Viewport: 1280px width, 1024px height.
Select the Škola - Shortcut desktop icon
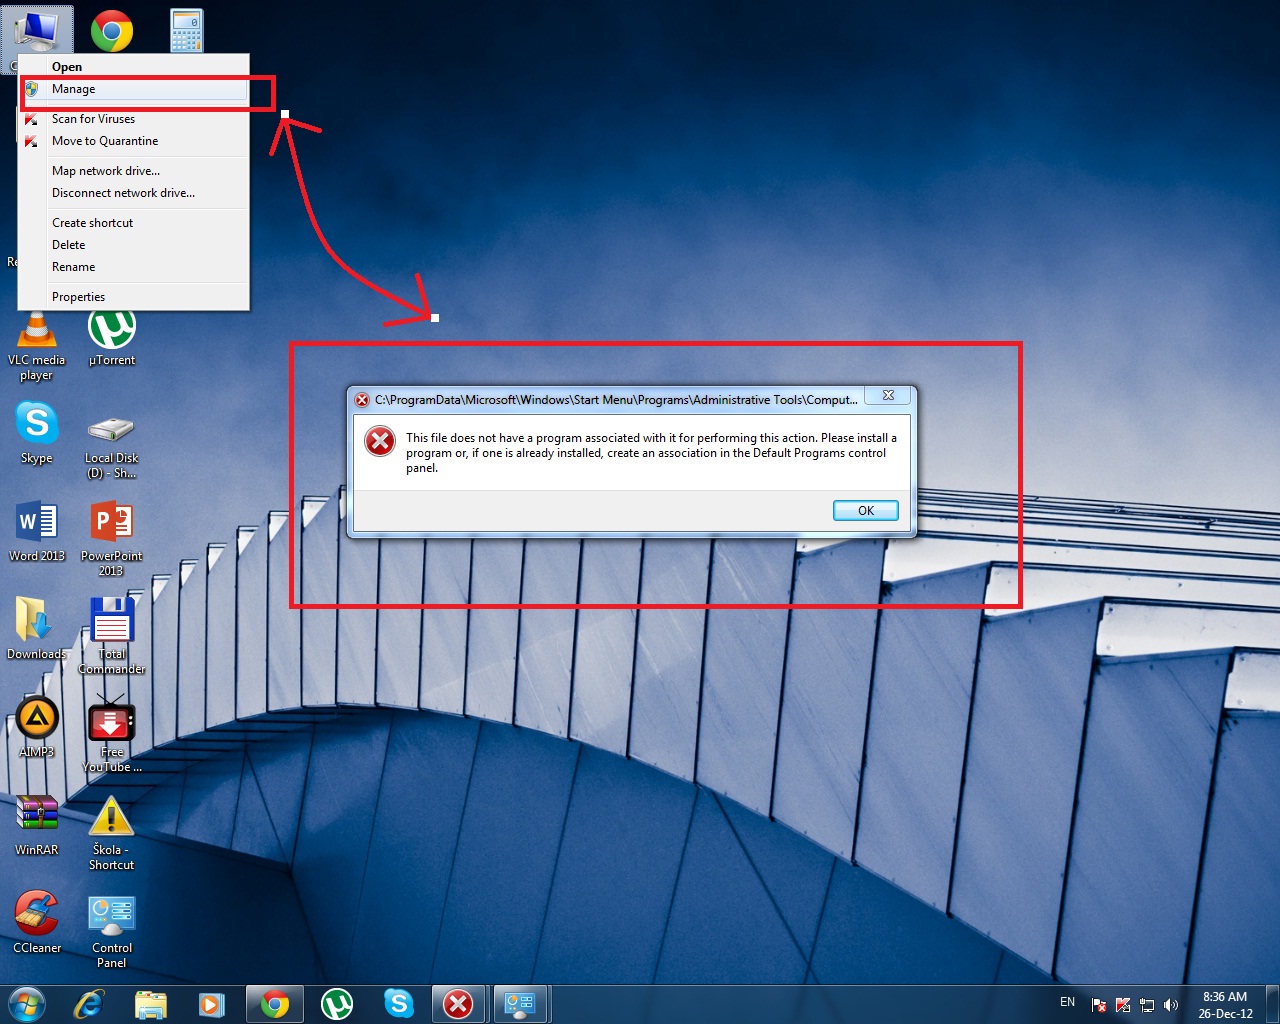pyautogui.click(x=111, y=833)
